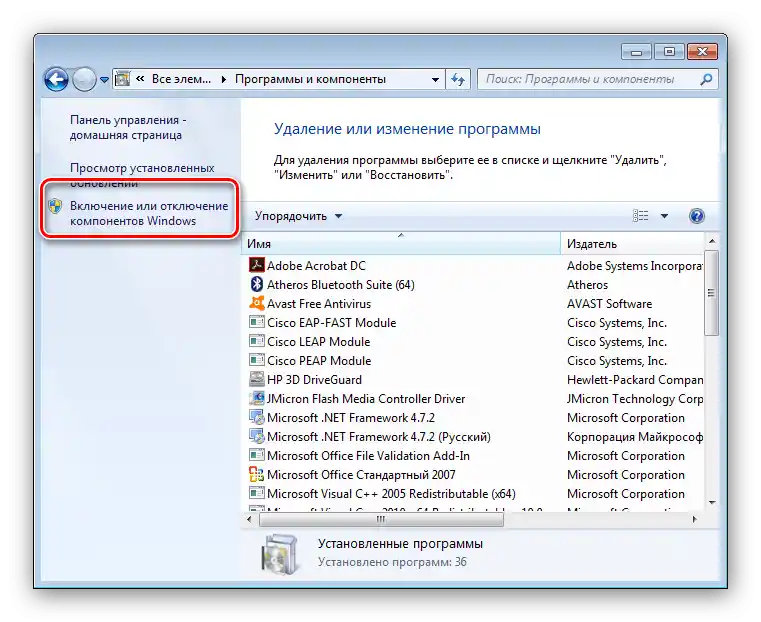
Task: Click HP 3D DriveGuard icon
Action: coord(256,379)
